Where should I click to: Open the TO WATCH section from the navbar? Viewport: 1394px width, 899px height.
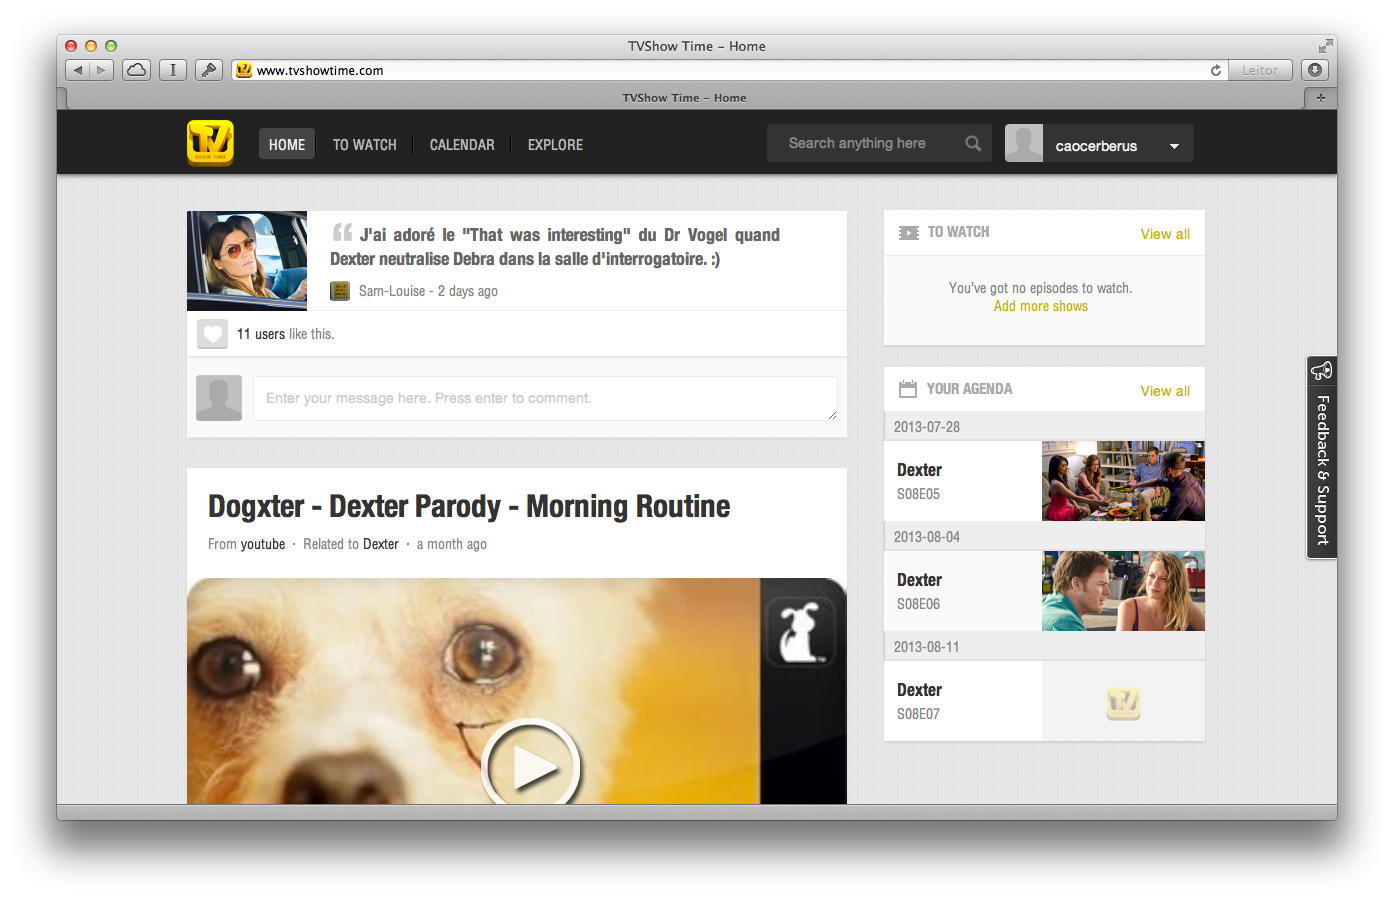coord(364,144)
